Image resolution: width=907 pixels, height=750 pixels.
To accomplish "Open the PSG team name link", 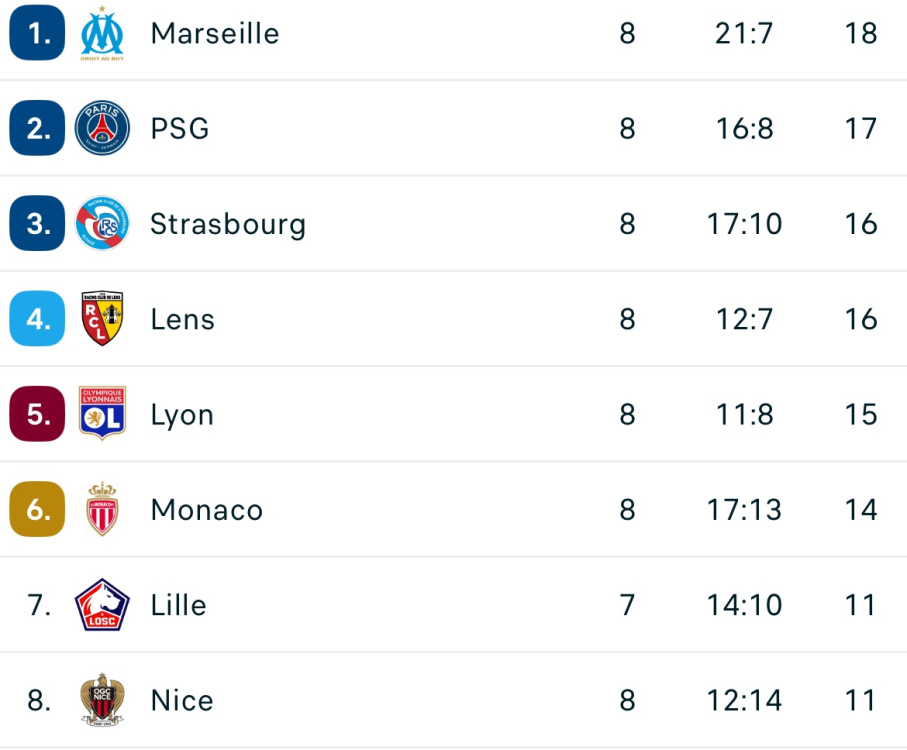I will point(180,129).
